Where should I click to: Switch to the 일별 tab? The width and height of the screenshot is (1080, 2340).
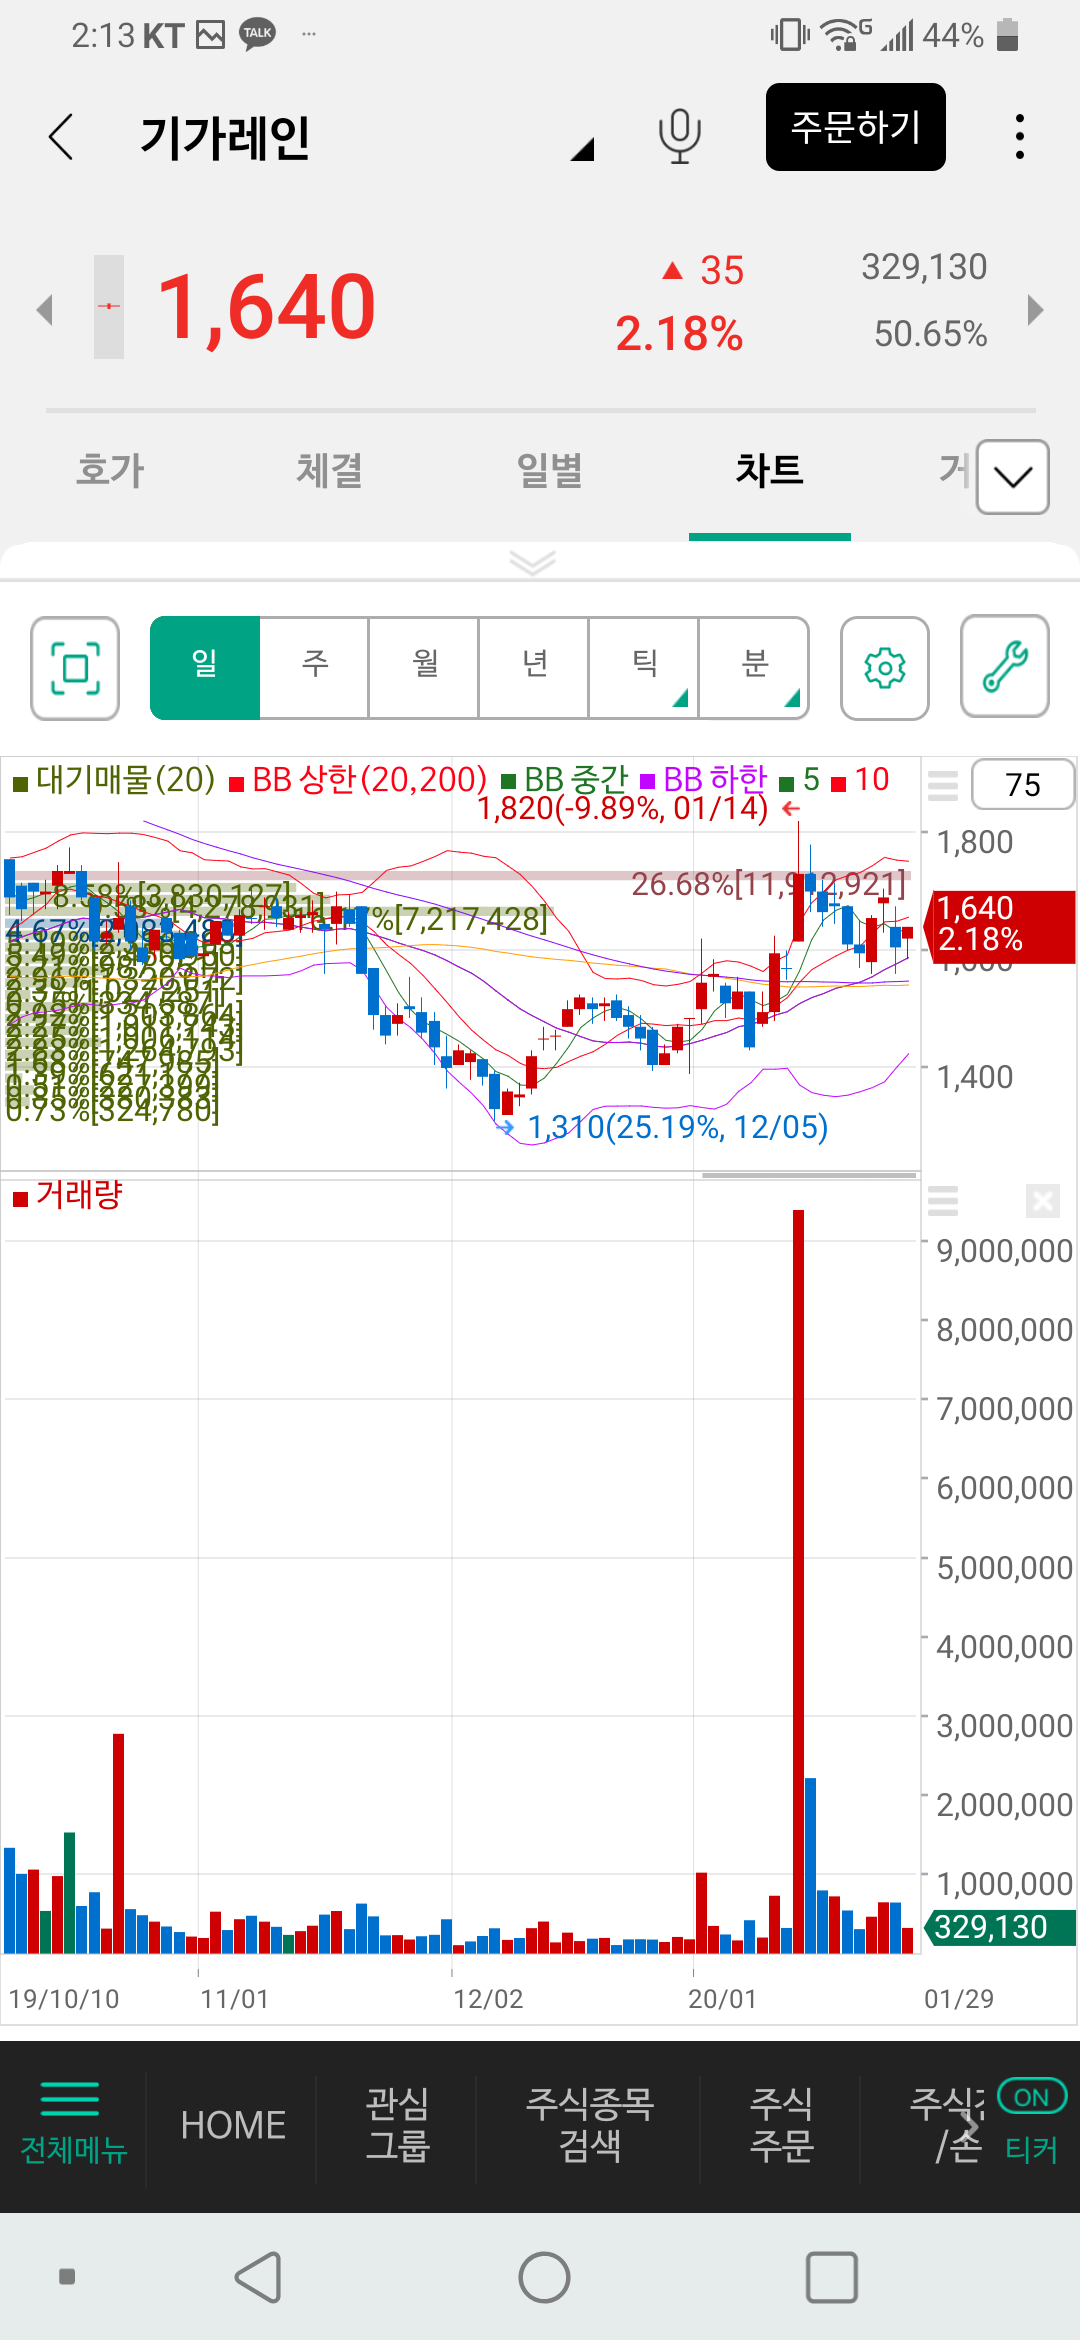coord(549,470)
